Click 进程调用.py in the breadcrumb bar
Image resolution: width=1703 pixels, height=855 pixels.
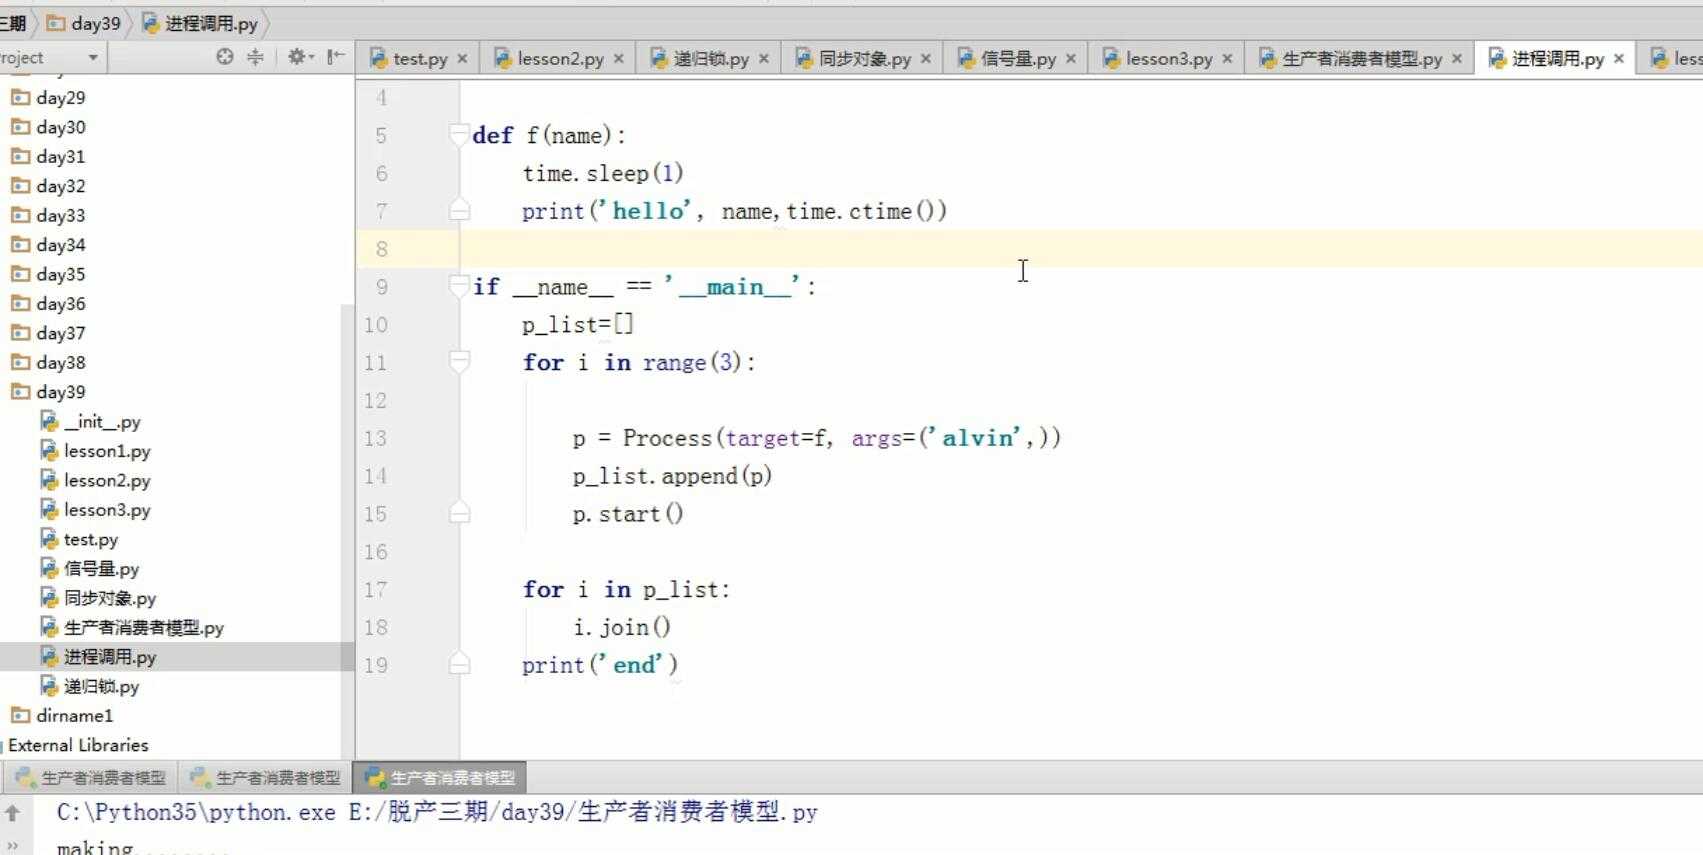pos(200,23)
